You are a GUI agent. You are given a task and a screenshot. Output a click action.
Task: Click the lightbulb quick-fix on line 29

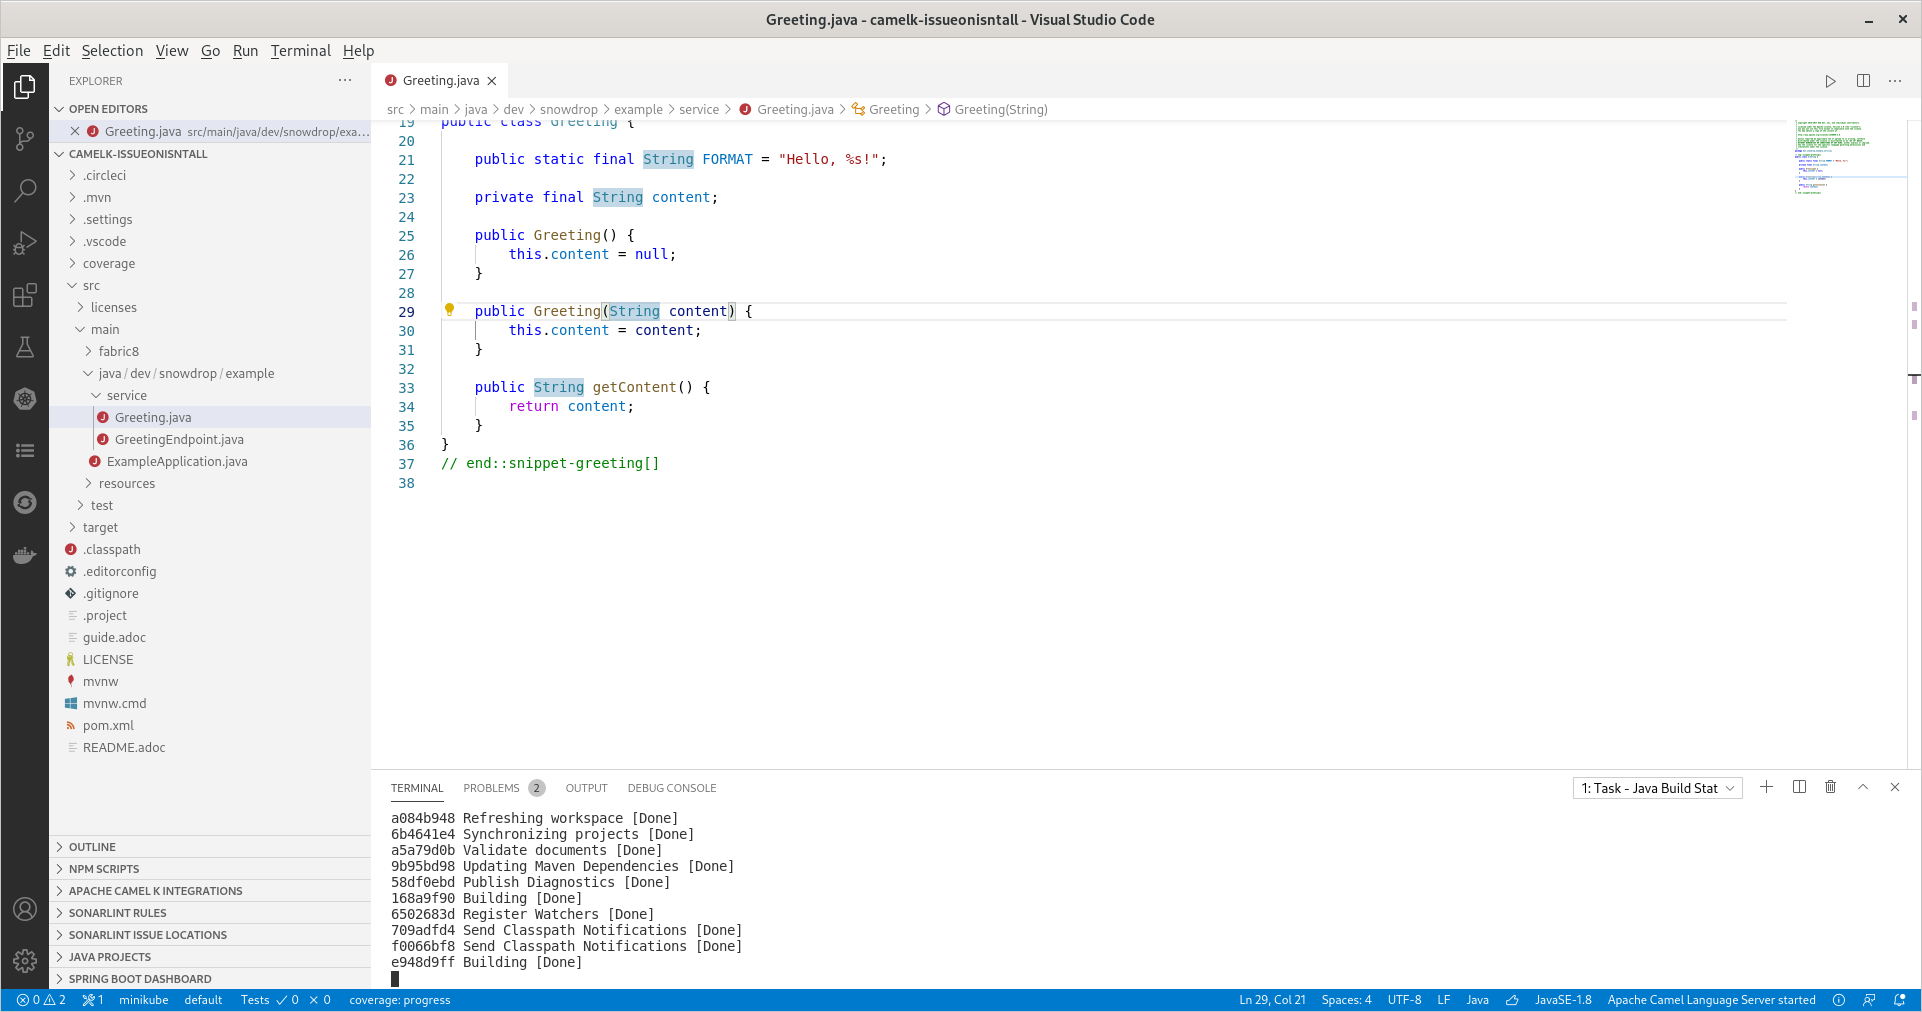click(449, 311)
